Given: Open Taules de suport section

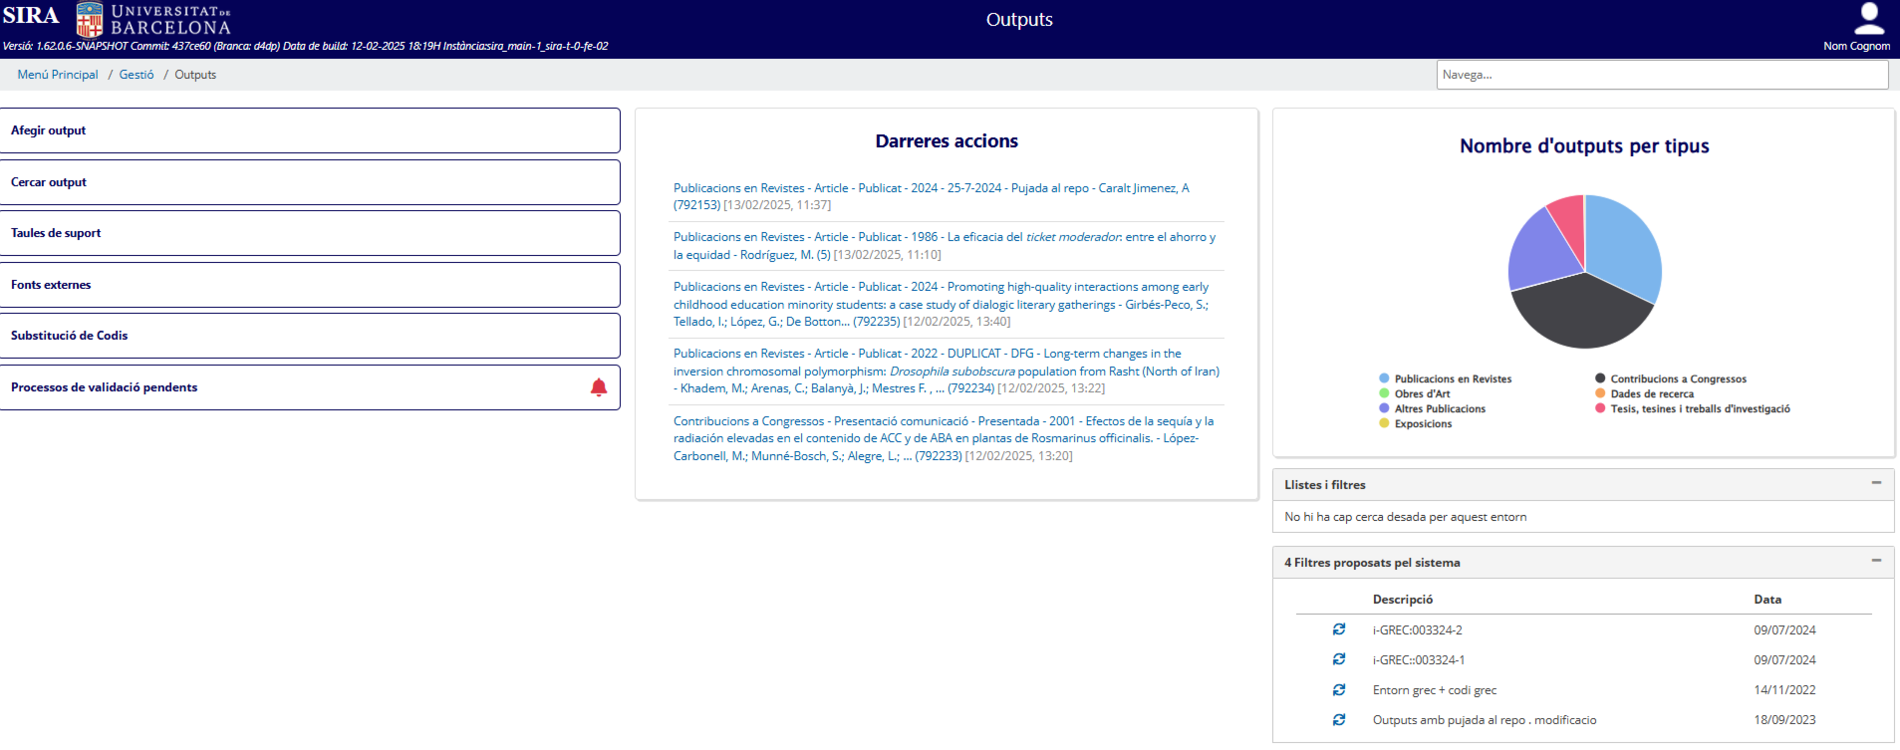Looking at the screenshot, I should (x=310, y=233).
